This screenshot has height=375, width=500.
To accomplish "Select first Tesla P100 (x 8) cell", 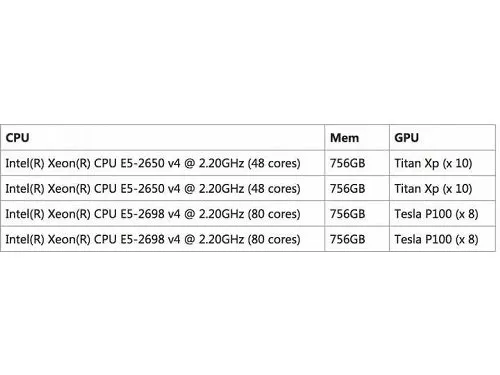I will point(442,214).
